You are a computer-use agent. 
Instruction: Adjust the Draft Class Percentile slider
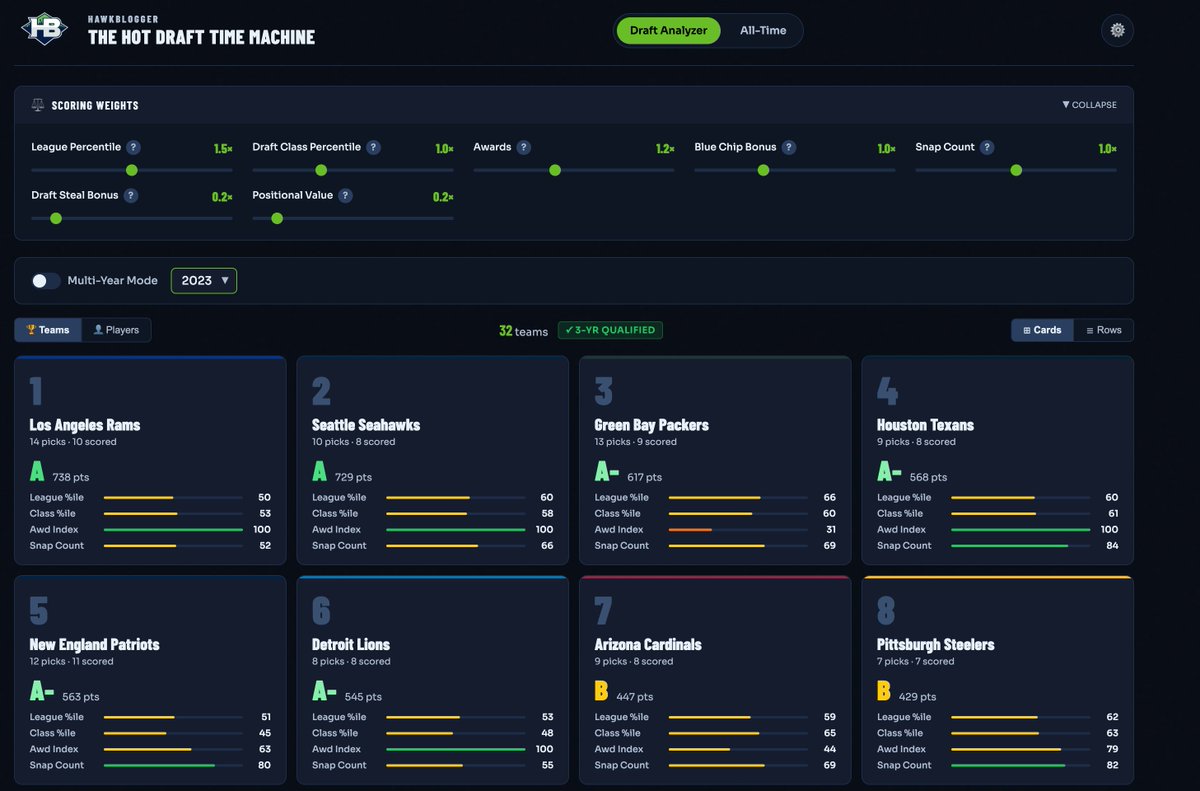pyautogui.click(x=352, y=170)
